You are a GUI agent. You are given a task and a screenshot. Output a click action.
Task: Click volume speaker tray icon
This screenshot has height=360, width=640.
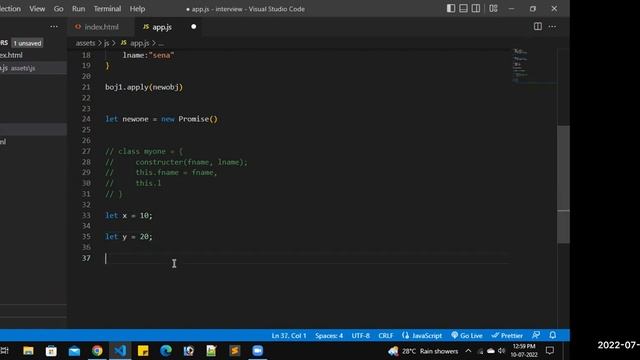pos(502,351)
